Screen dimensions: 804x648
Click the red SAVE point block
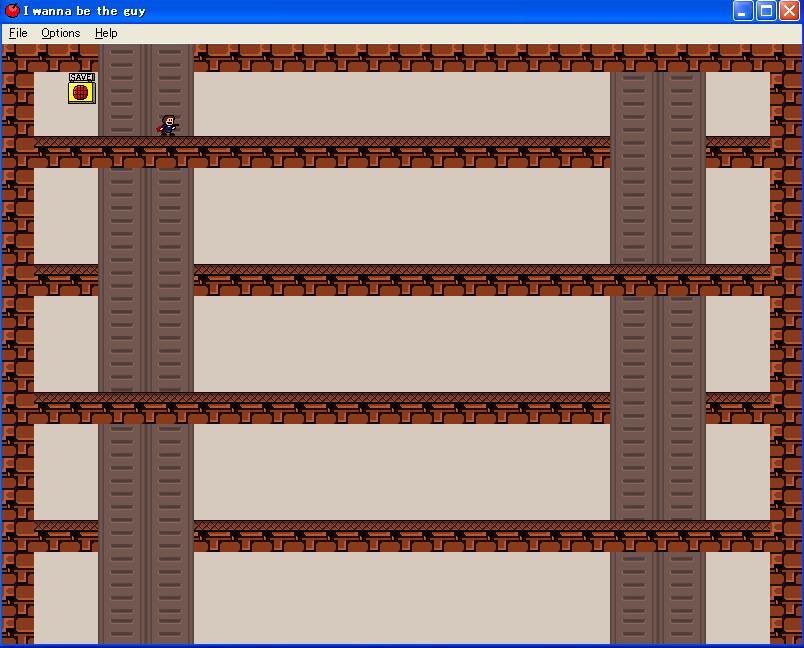click(x=82, y=88)
